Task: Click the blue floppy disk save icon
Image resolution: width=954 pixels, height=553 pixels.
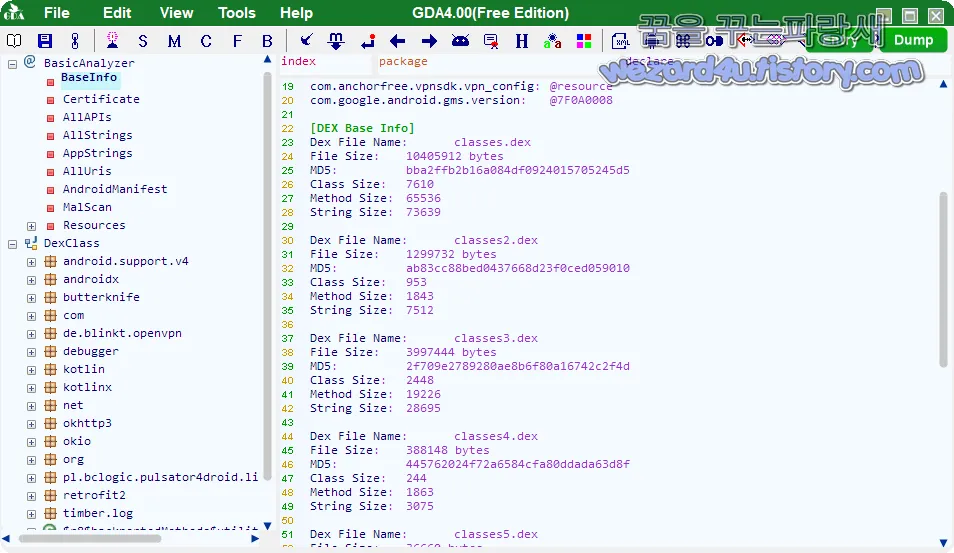Action: pos(45,41)
